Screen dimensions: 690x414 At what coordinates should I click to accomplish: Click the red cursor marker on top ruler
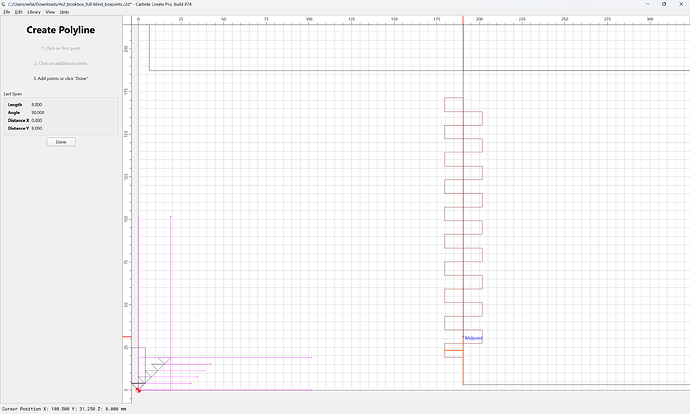tap(463, 20)
